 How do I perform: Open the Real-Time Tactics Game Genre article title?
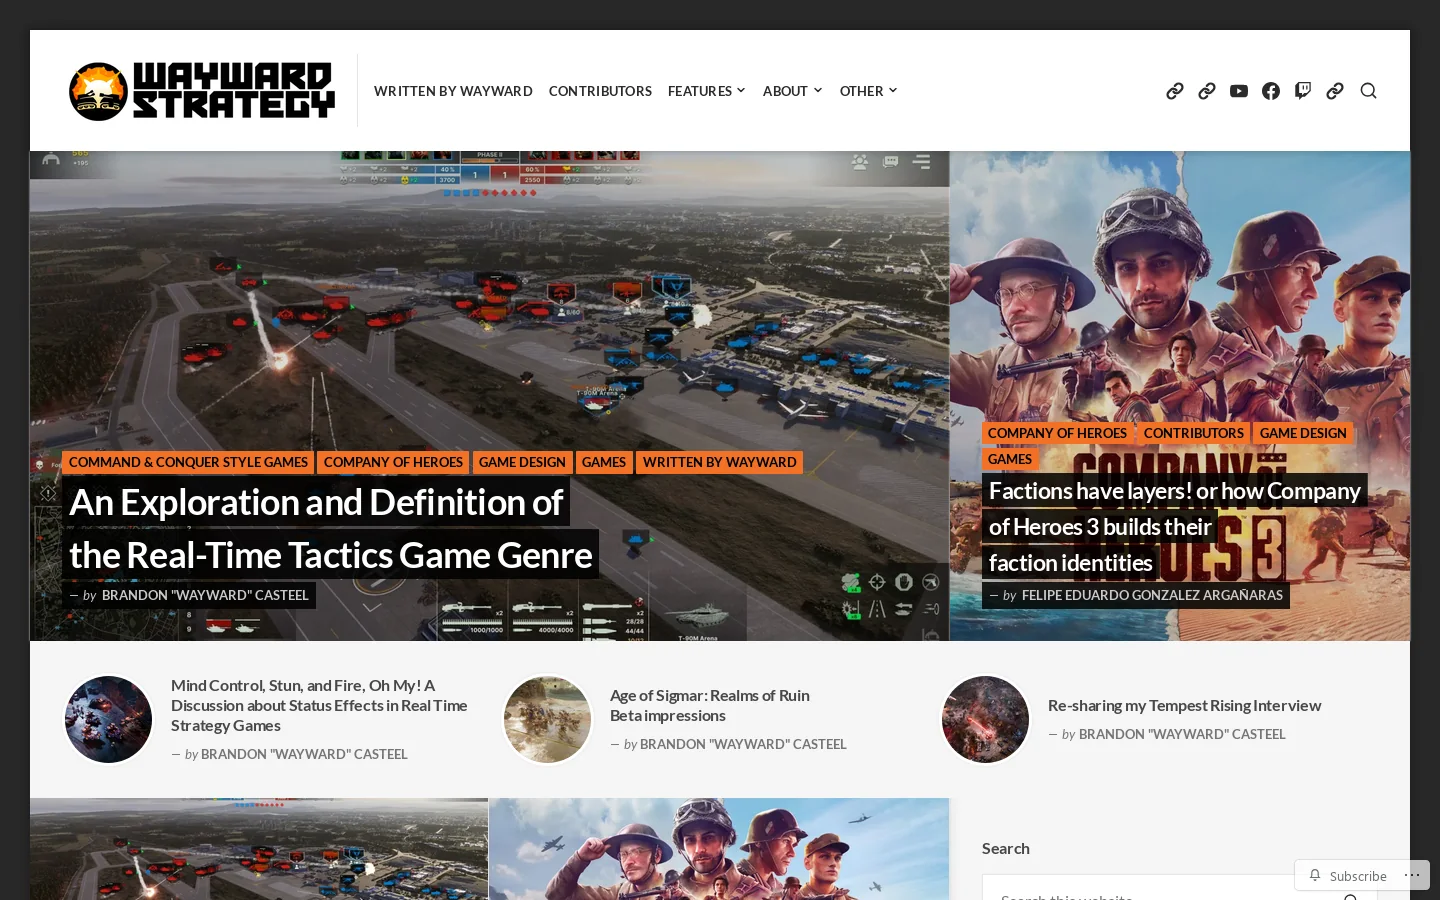click(x=330, y=528)
